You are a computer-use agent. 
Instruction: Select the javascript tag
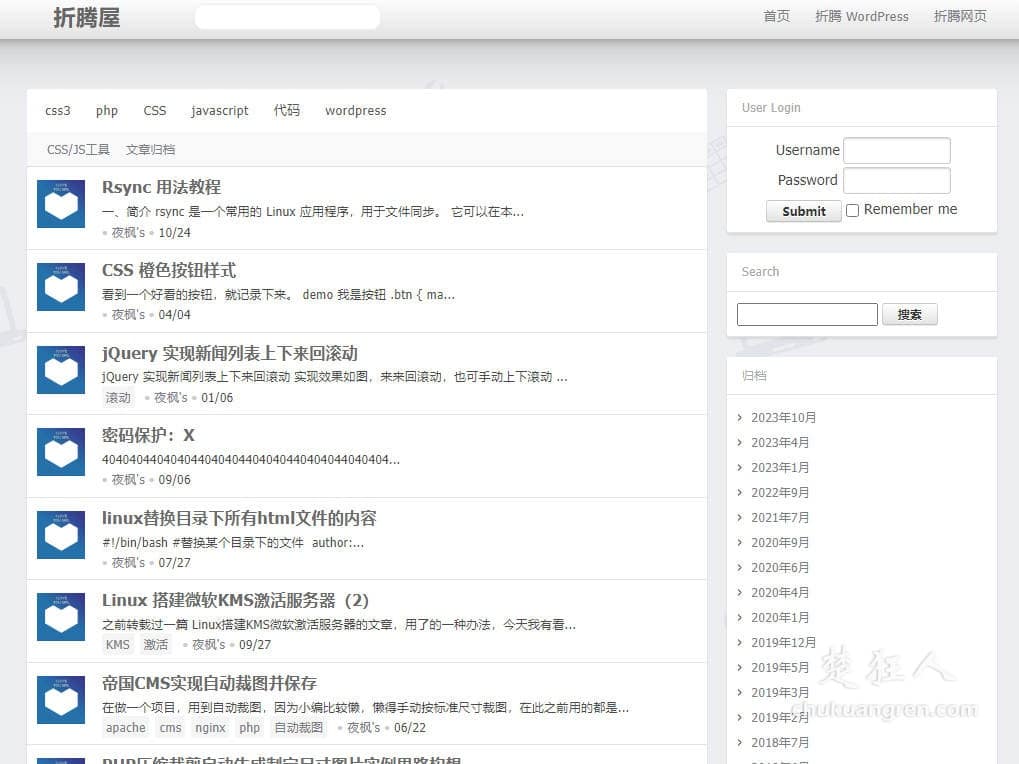[x=219, y=110]
